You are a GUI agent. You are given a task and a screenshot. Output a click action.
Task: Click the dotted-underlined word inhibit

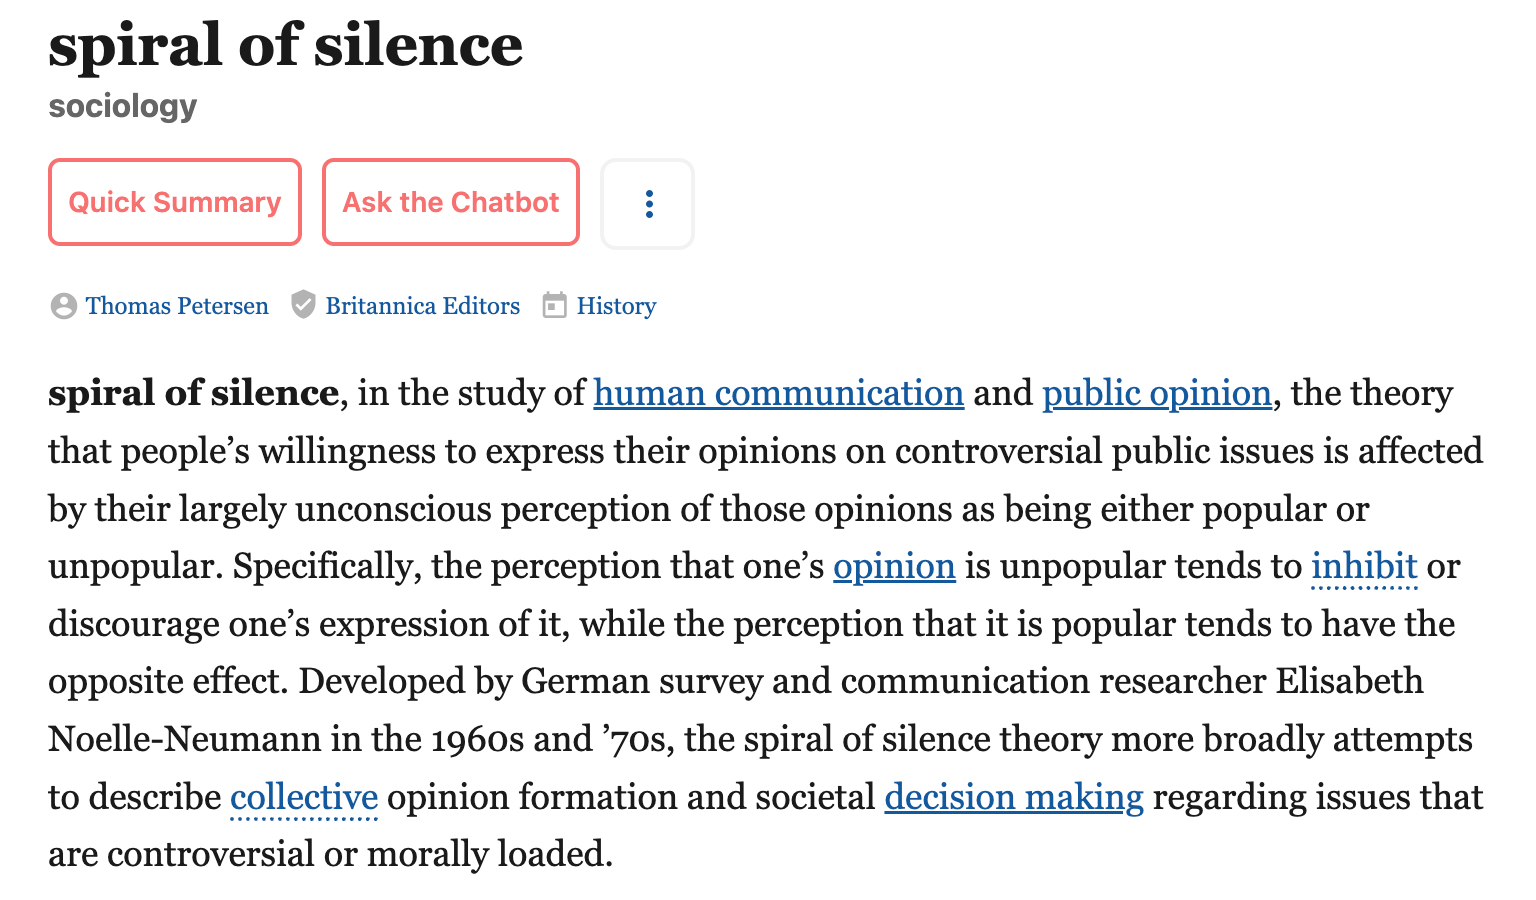click(x=1364, y=566)
